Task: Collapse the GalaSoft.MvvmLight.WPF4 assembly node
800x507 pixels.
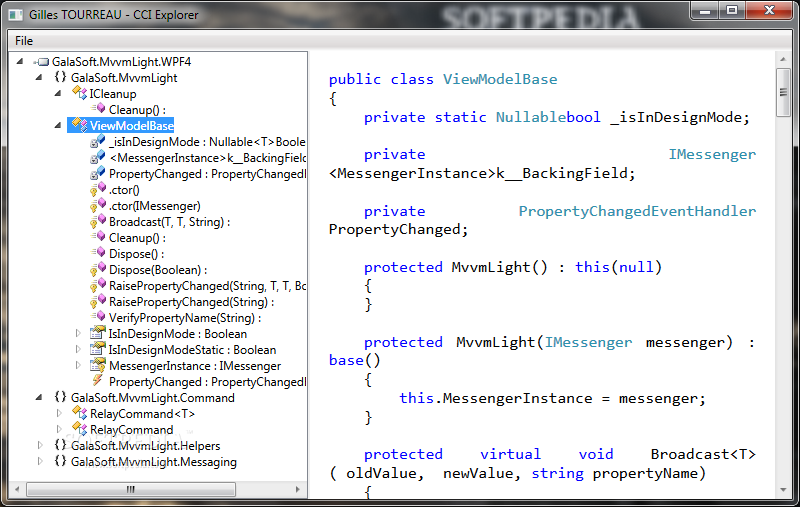Action: coord(20,62)
